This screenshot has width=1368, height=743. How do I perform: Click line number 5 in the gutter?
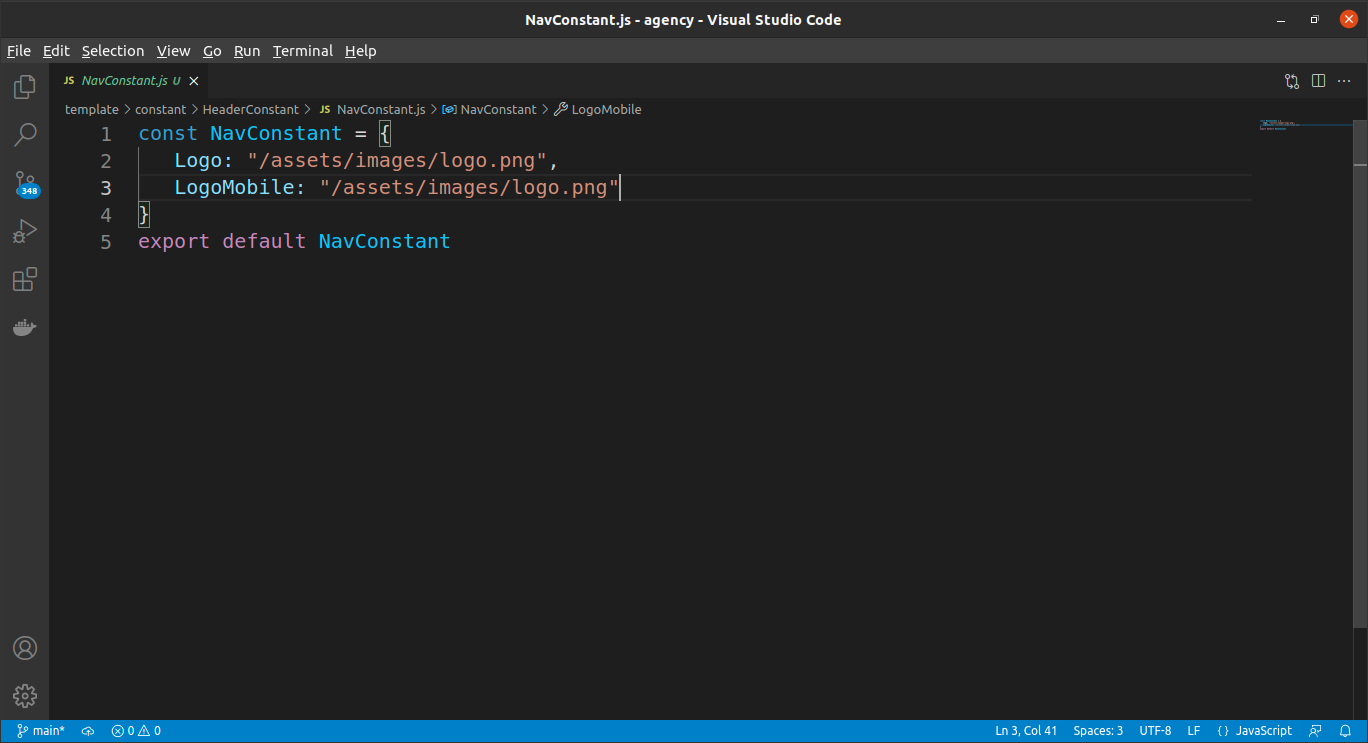pos(106,242)
